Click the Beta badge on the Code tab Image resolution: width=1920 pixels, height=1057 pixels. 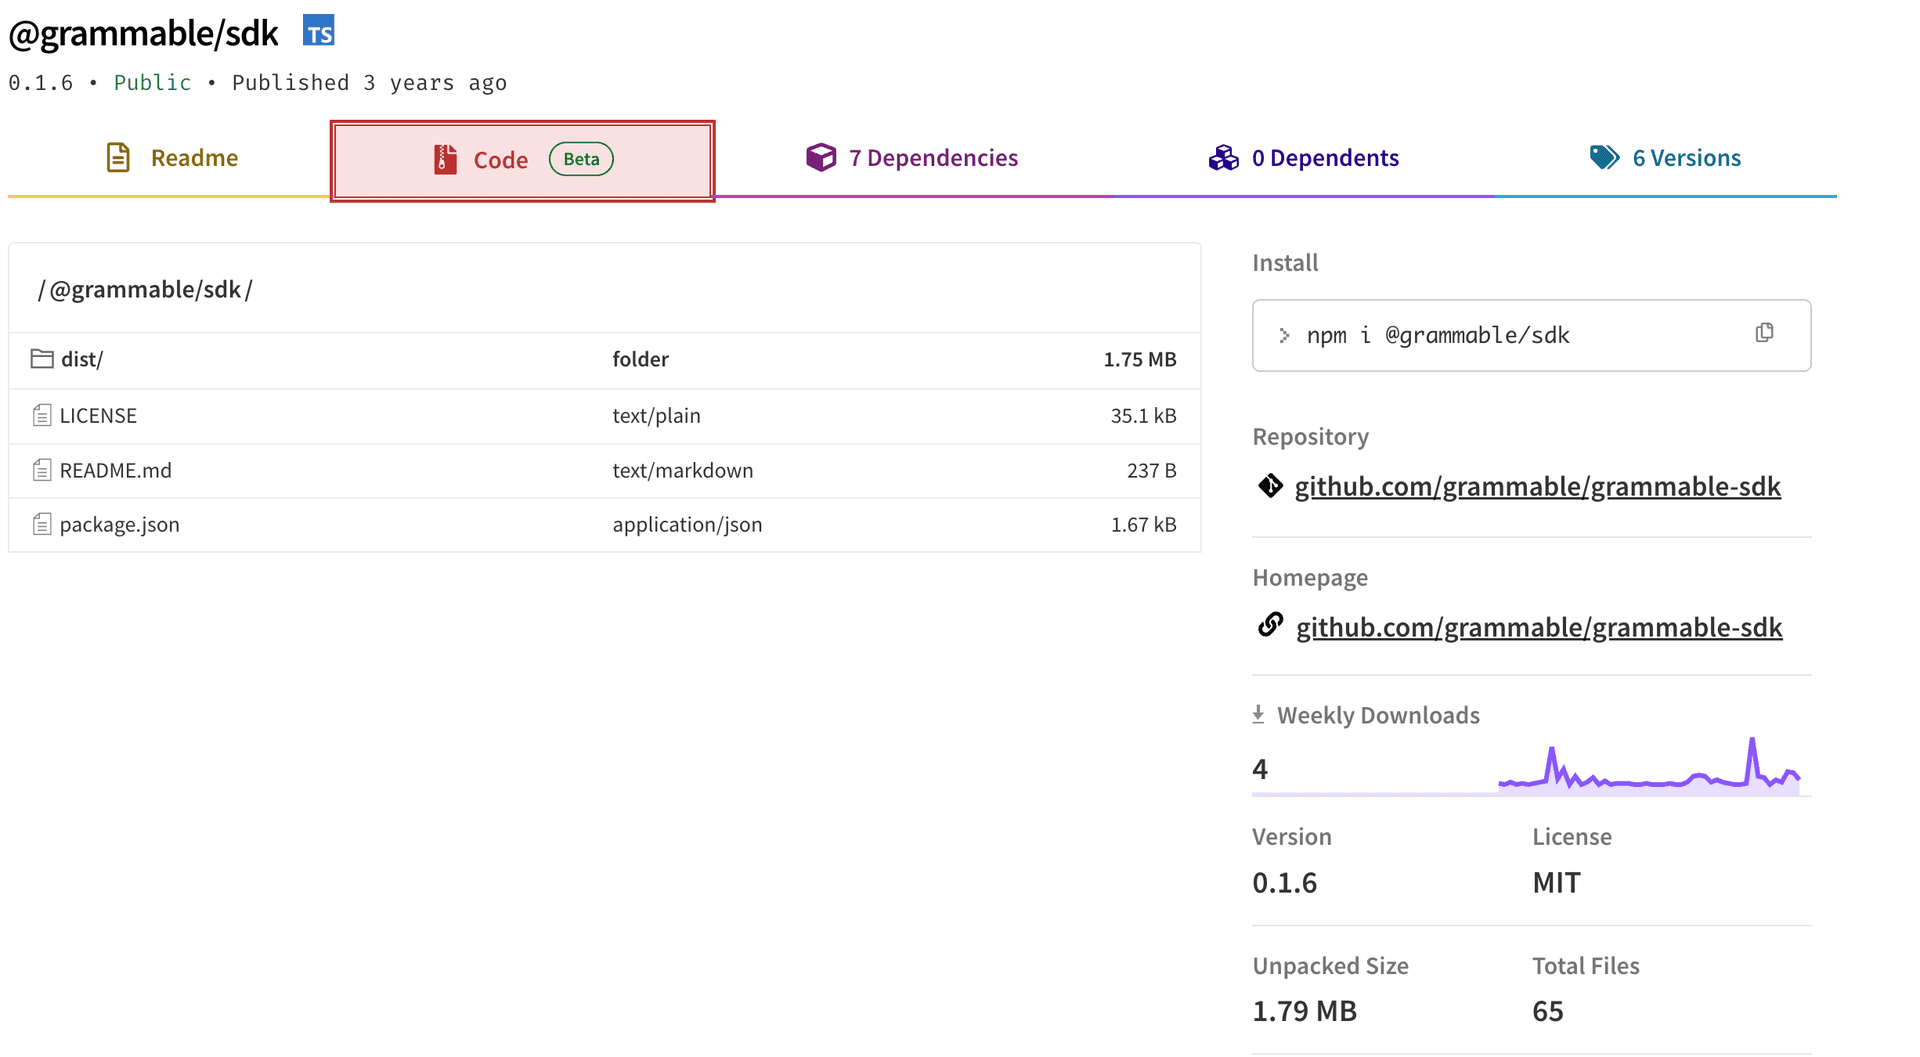coord(581,158)
